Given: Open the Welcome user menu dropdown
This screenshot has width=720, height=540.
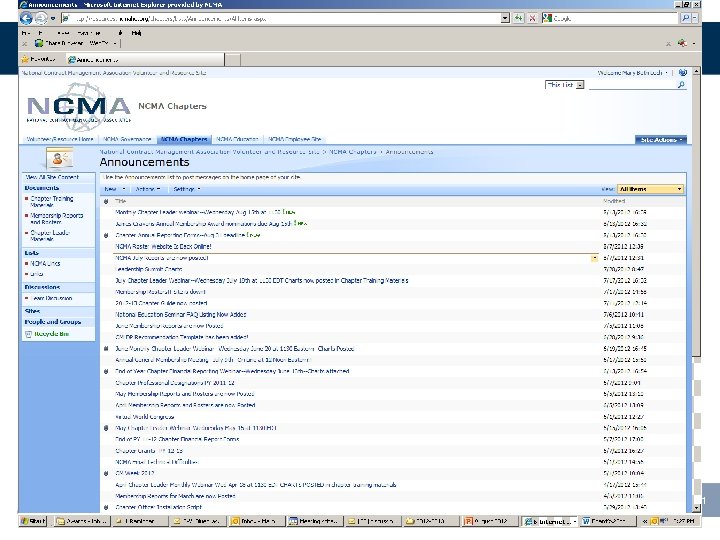Looking at the screenshot, I should [632, 73].
